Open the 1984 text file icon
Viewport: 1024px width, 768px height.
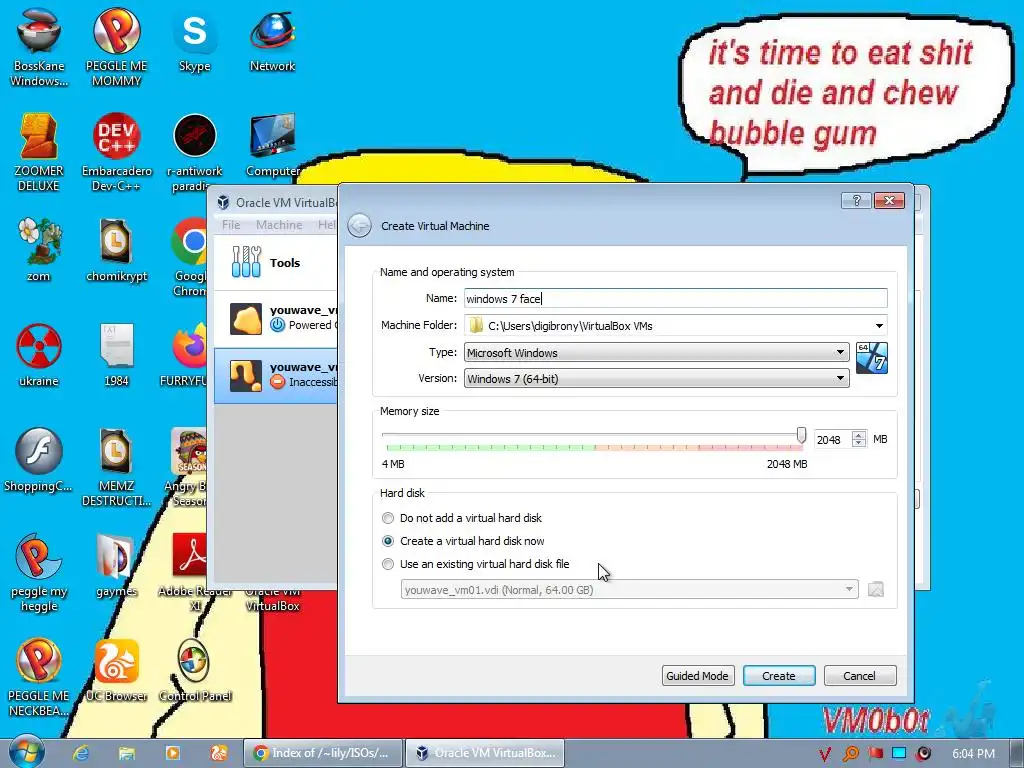click(116, 355)
